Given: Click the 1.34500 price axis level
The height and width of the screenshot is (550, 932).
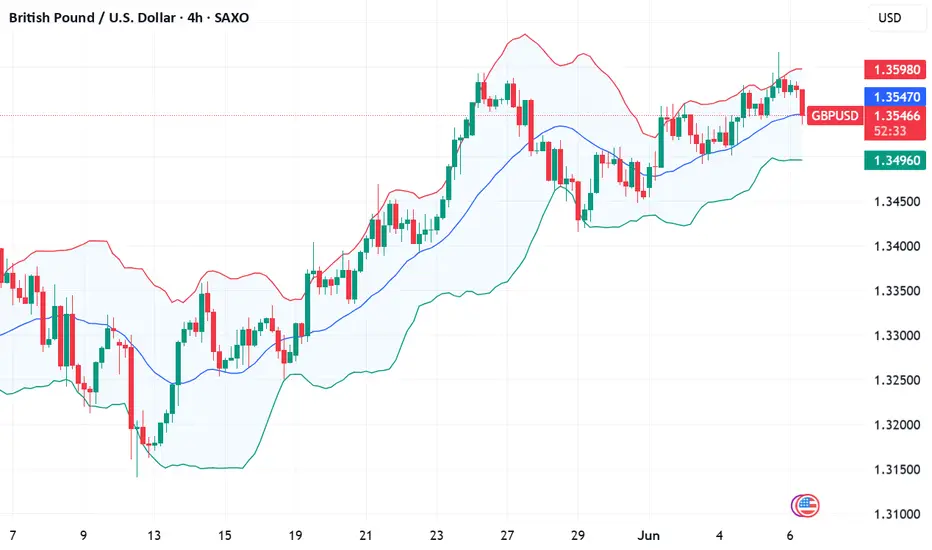Looking at the screenshot, I should tap(897, 202).
